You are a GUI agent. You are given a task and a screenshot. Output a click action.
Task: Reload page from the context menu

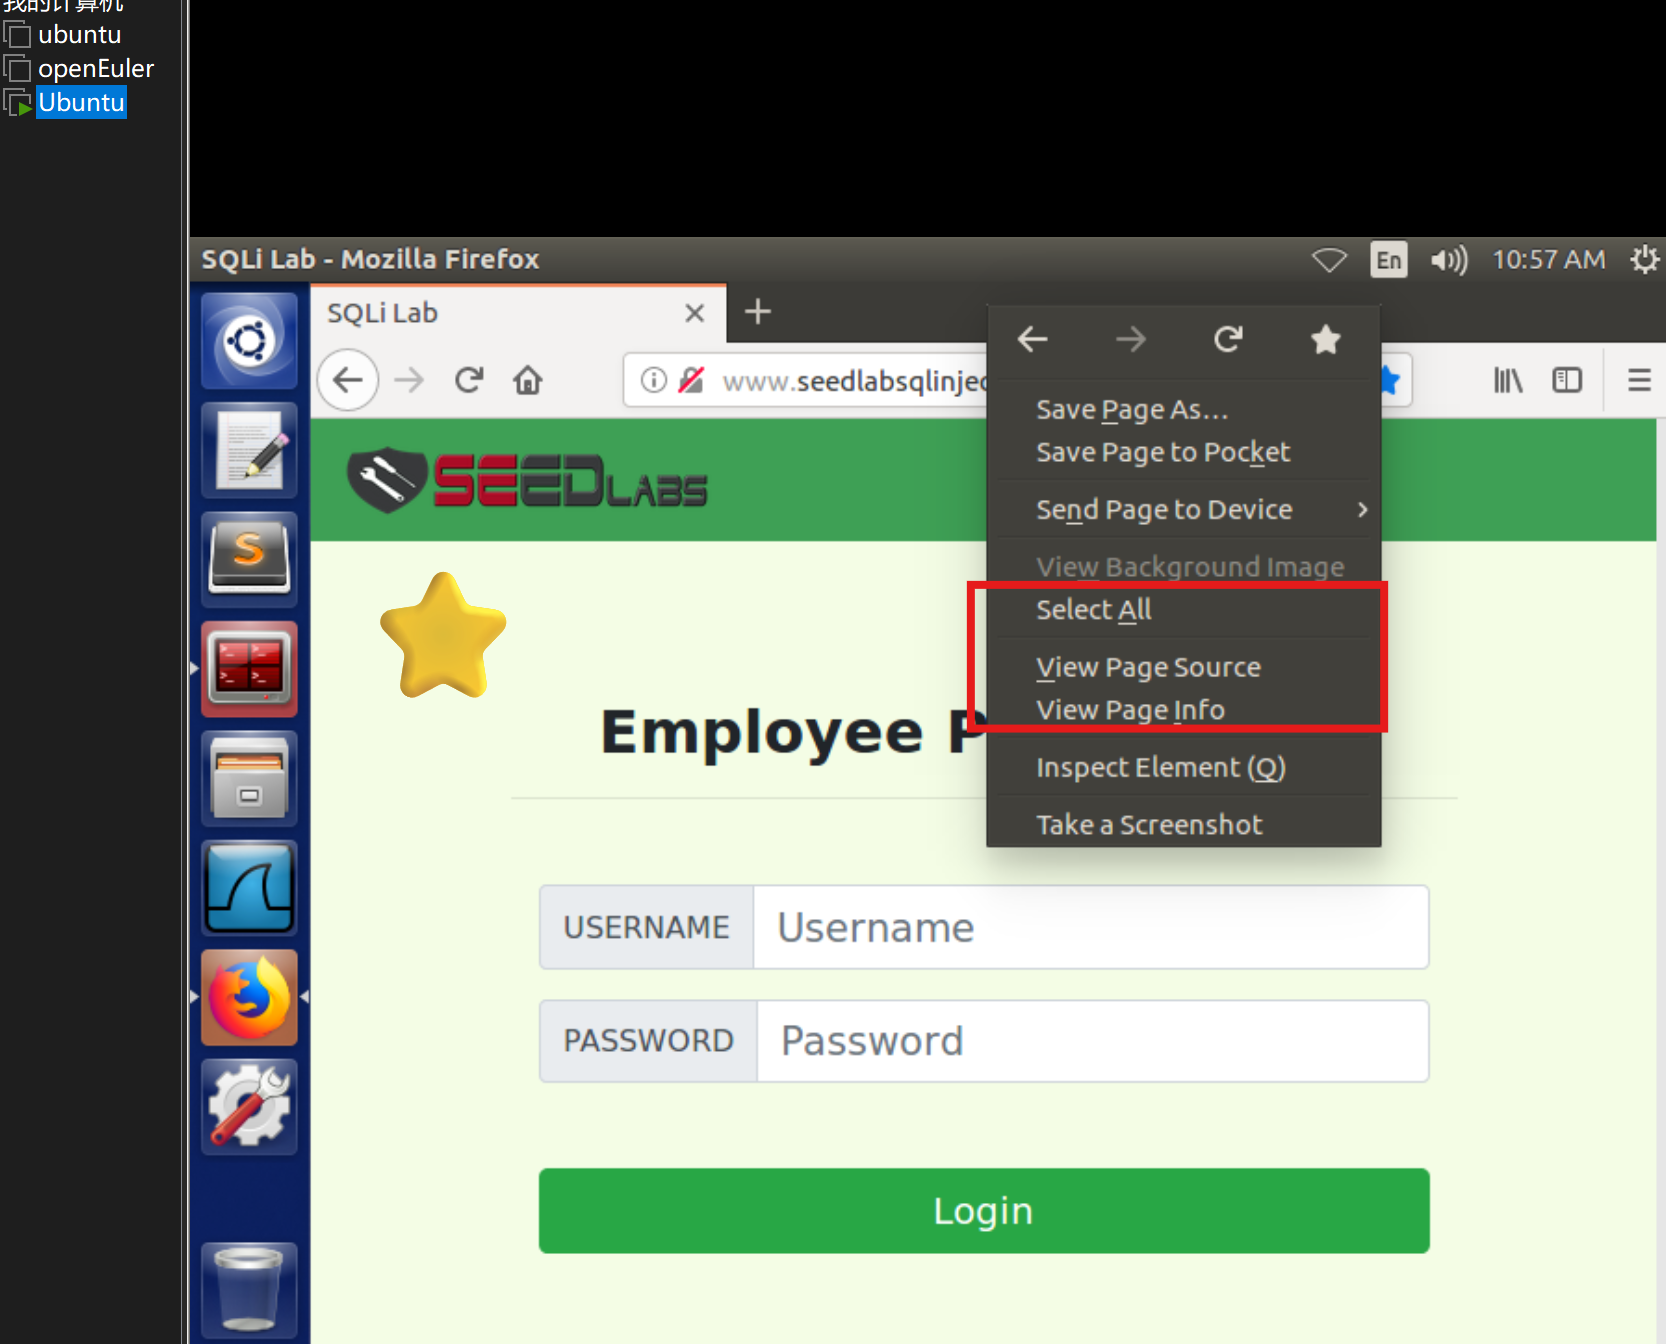click(1228, 340)
